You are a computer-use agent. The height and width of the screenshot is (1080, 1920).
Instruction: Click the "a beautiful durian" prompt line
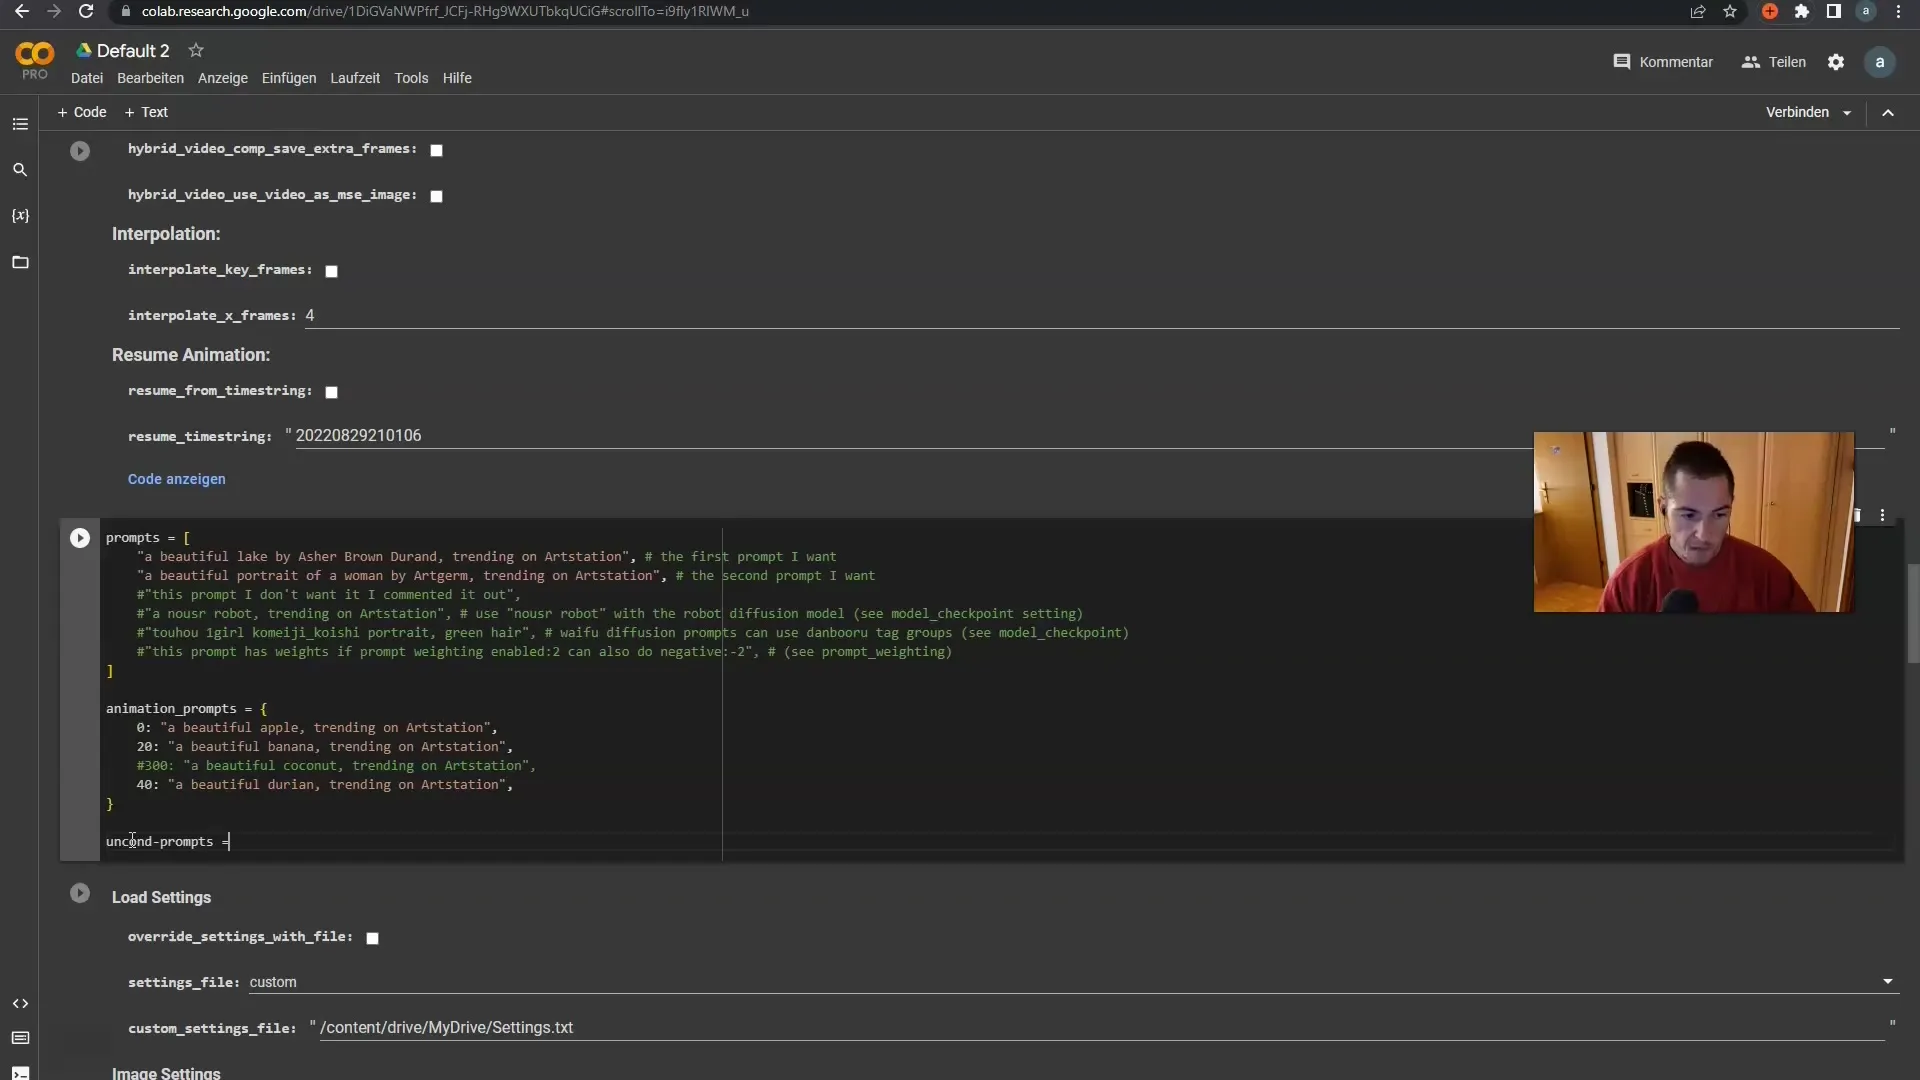[325, 785]
